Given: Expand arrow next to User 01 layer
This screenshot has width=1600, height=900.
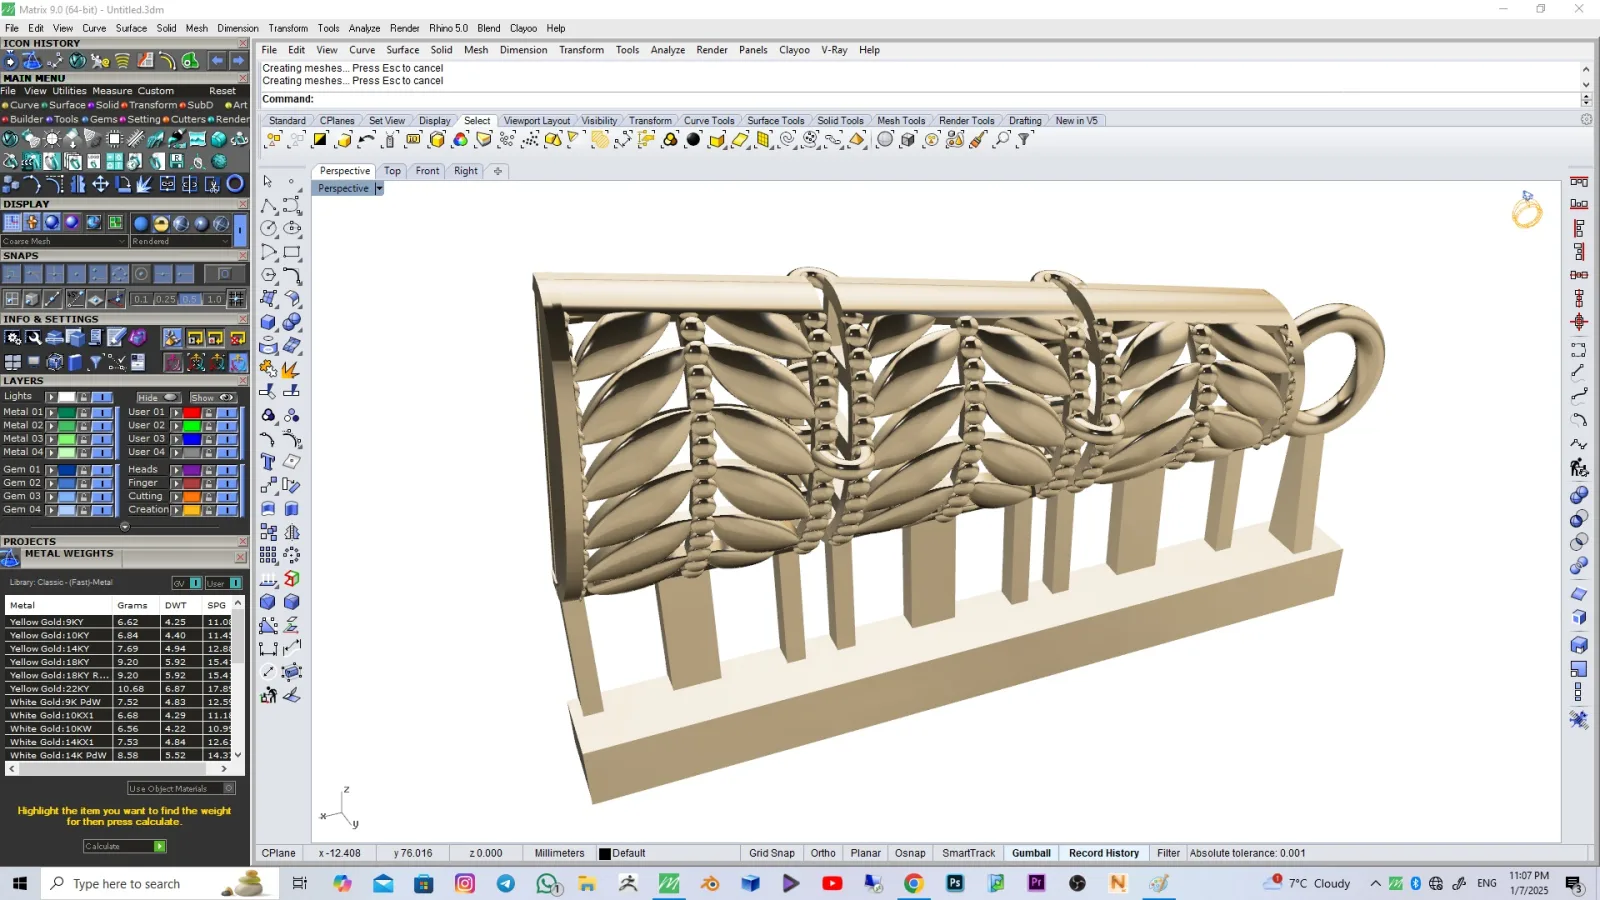Looking at the screenshot, I should (x=176, y=412).
